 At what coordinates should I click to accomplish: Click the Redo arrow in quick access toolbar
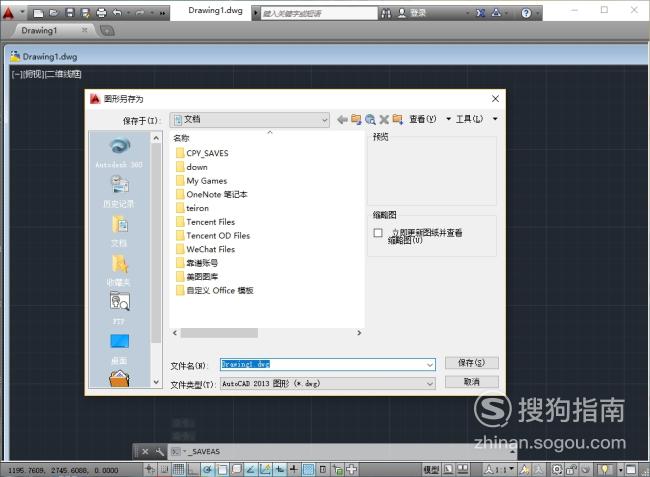pos(140,13)
